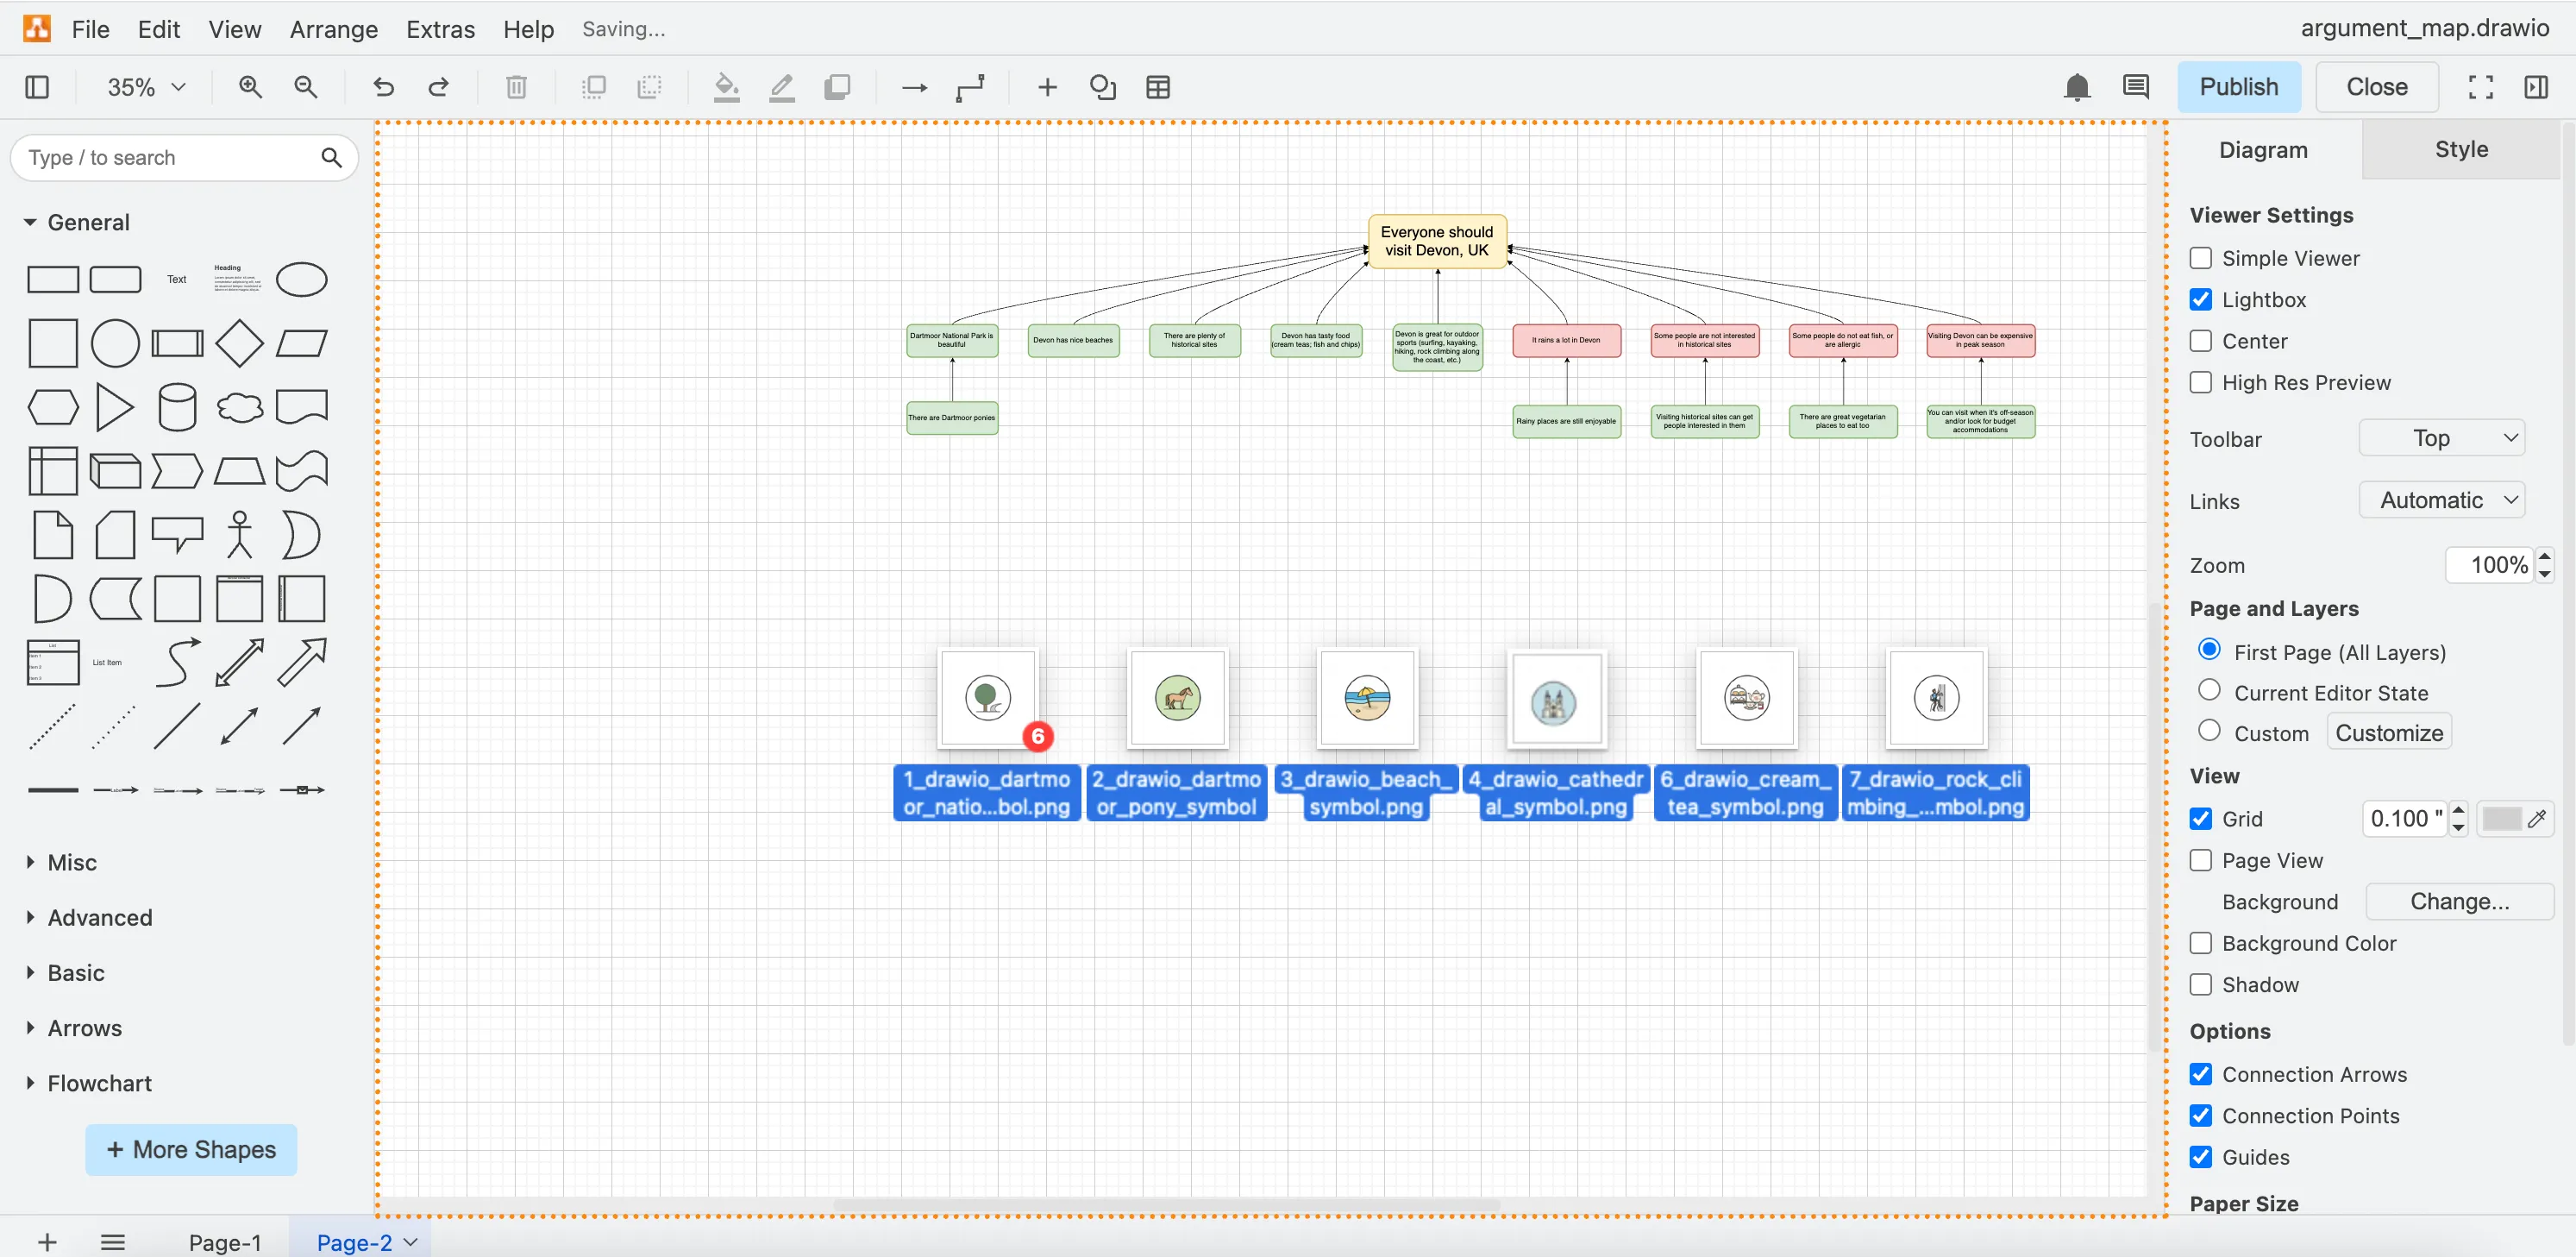Image resolution: width=2576 pixels, height=1257 pixels.
Task: Toggle fullscreen mode icon
Action: (x=2480, y=87)
